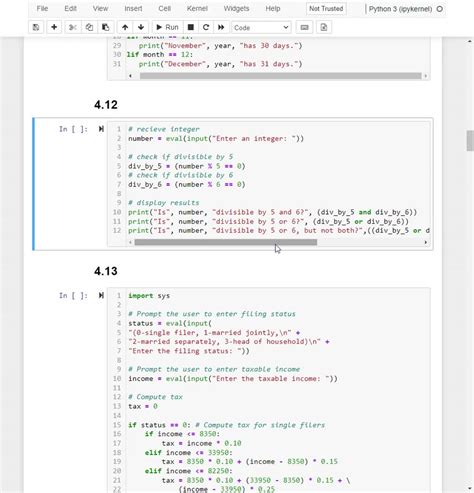The height and width of the screenshot is (493, 474).
Task: Open the View menu
Action: [100, 9]
